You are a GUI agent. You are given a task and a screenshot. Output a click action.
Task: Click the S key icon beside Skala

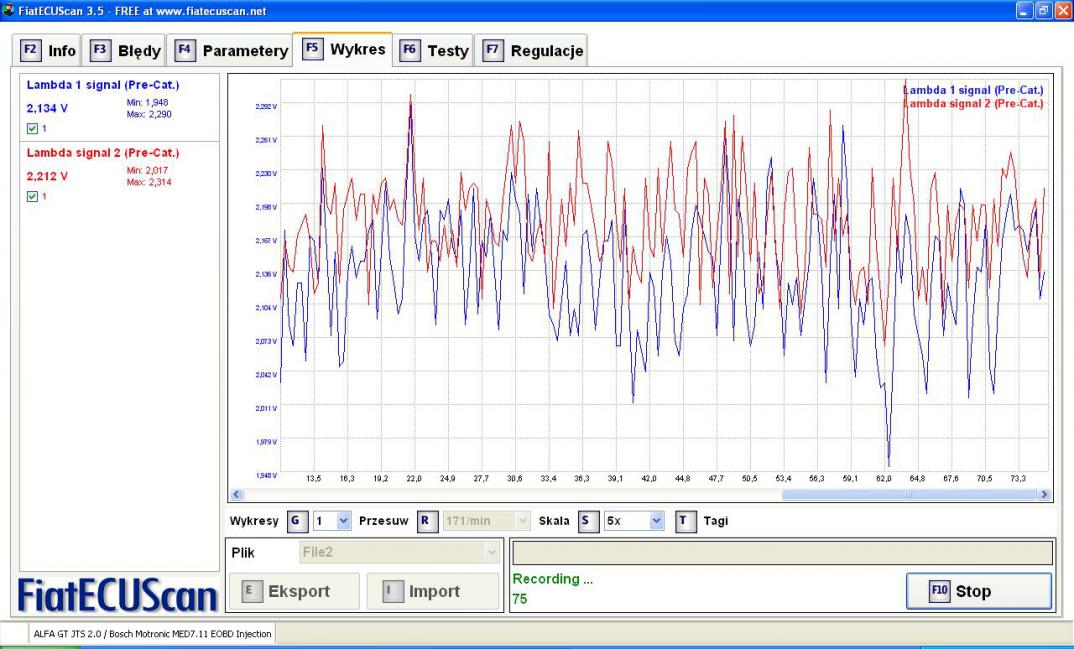pos(588,521)
